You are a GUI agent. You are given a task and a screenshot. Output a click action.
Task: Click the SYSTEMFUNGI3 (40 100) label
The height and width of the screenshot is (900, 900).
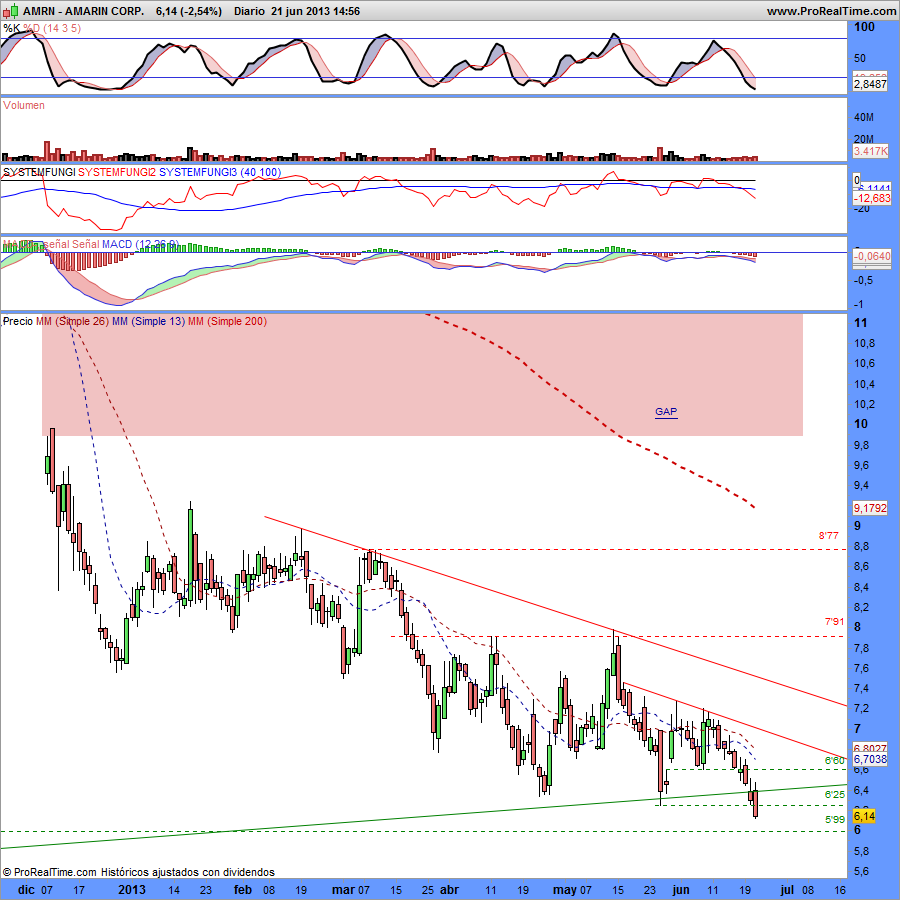click(x=220, y=172)
